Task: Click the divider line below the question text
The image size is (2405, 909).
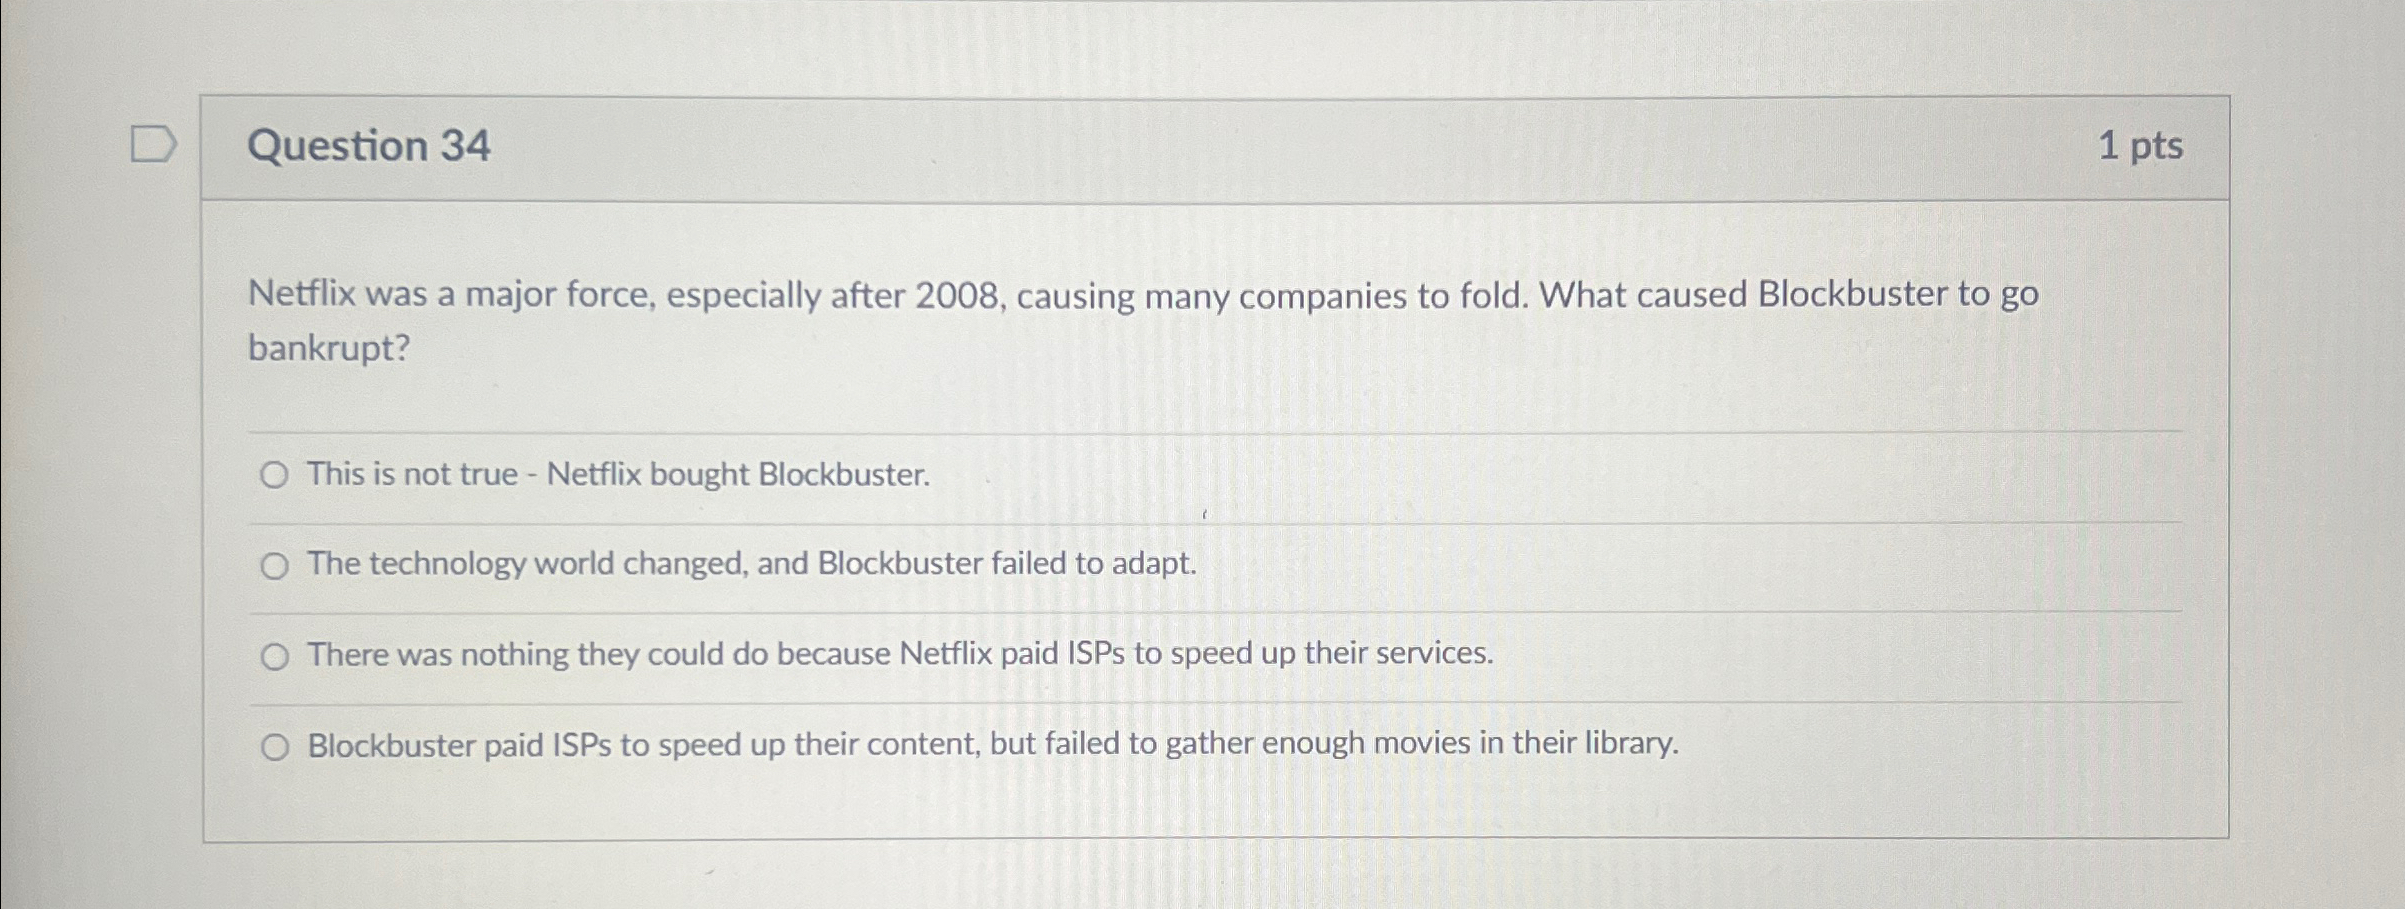Action: pyautogui.click(x=1200, y=430)
